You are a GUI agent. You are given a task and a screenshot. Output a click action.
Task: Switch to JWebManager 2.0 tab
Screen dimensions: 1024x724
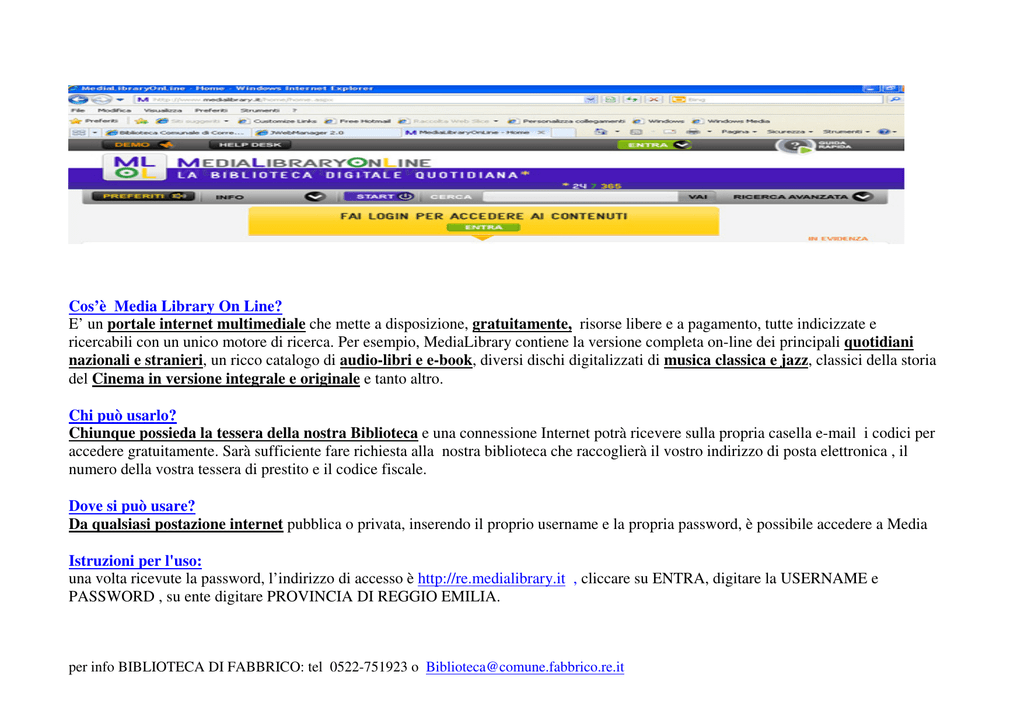pyautogui.click(x=325, y=132)
